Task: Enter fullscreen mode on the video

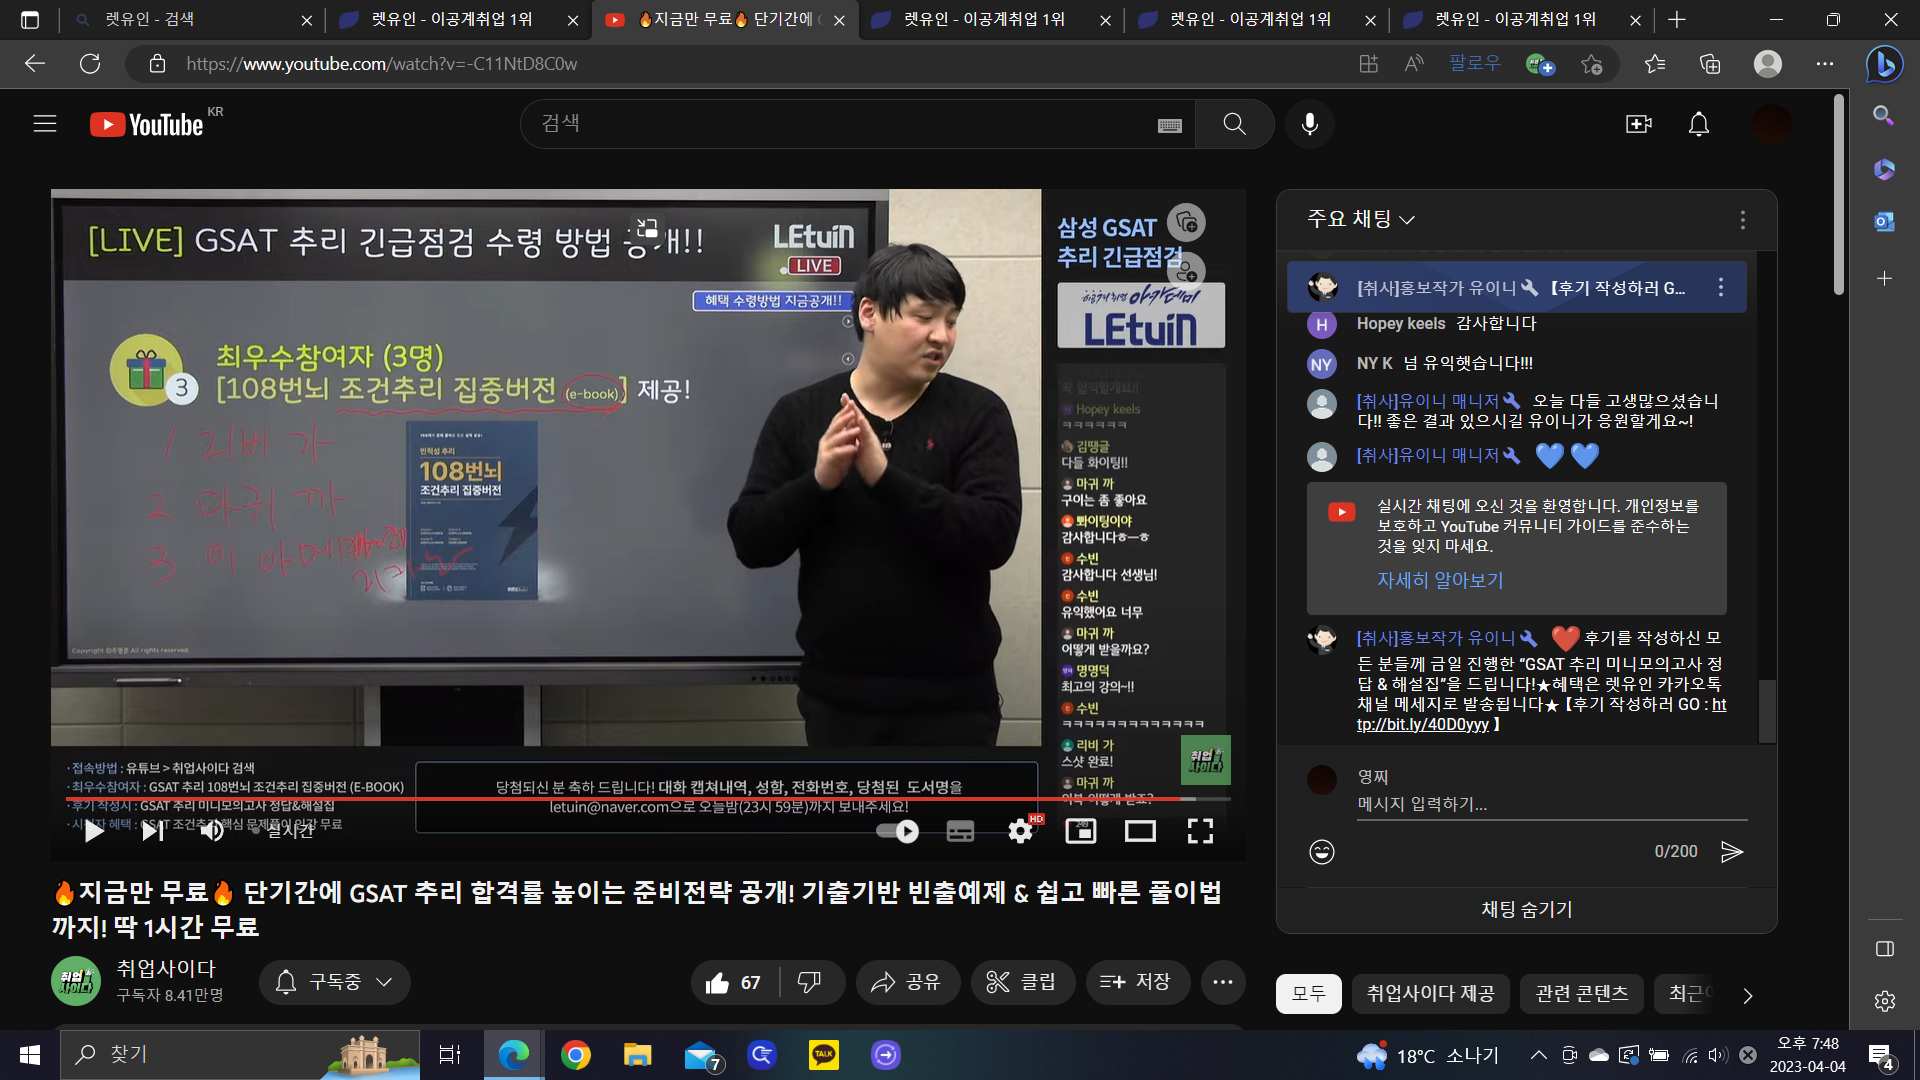Action: coord(1200,831)
